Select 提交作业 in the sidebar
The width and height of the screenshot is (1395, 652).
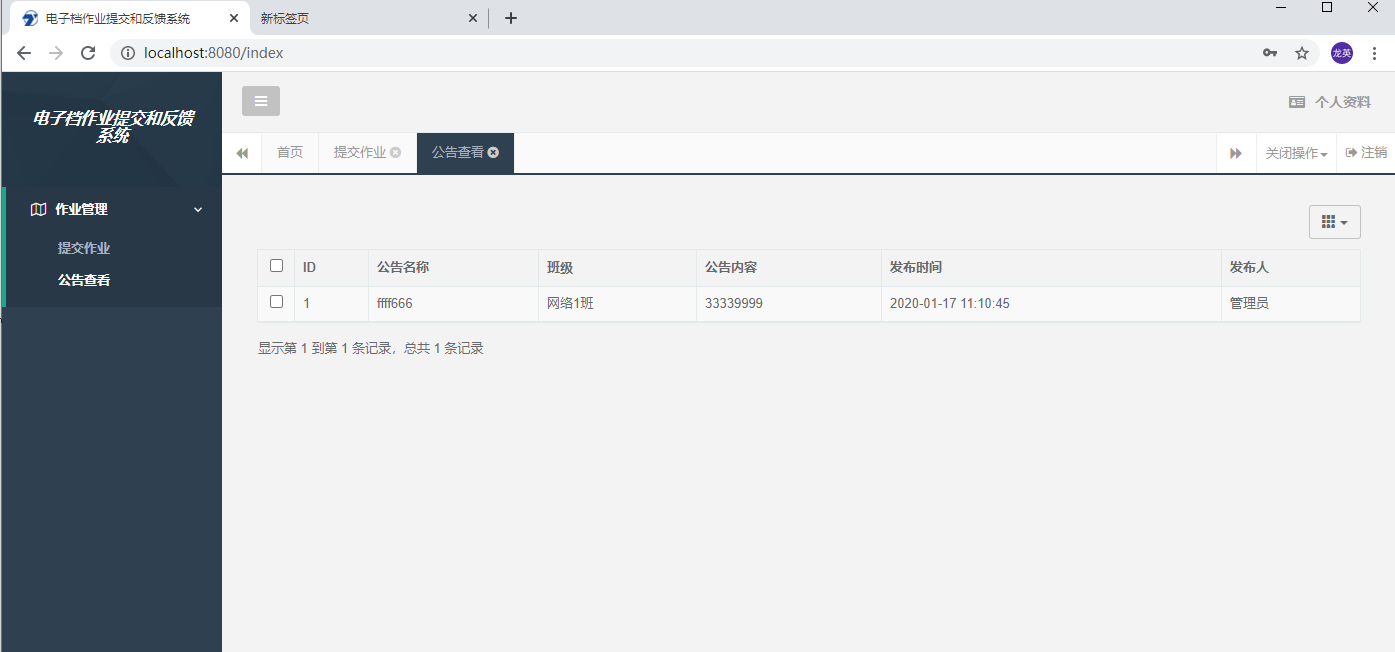[84, 248]
